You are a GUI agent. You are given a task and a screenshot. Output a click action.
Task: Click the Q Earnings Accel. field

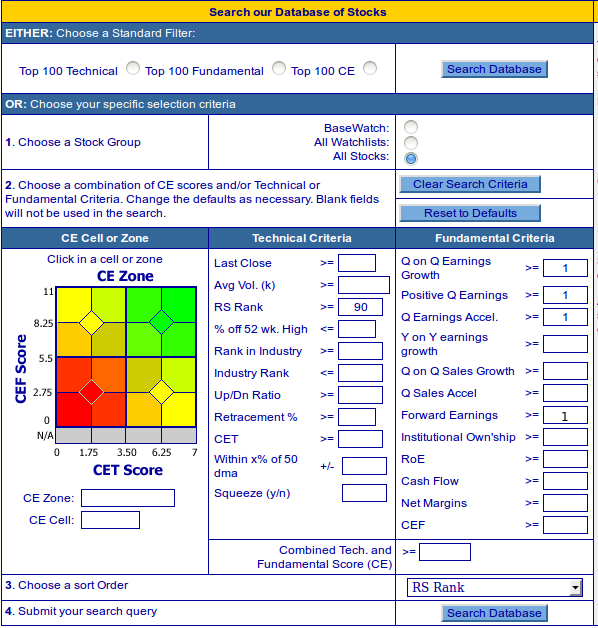tap(565, 317)
